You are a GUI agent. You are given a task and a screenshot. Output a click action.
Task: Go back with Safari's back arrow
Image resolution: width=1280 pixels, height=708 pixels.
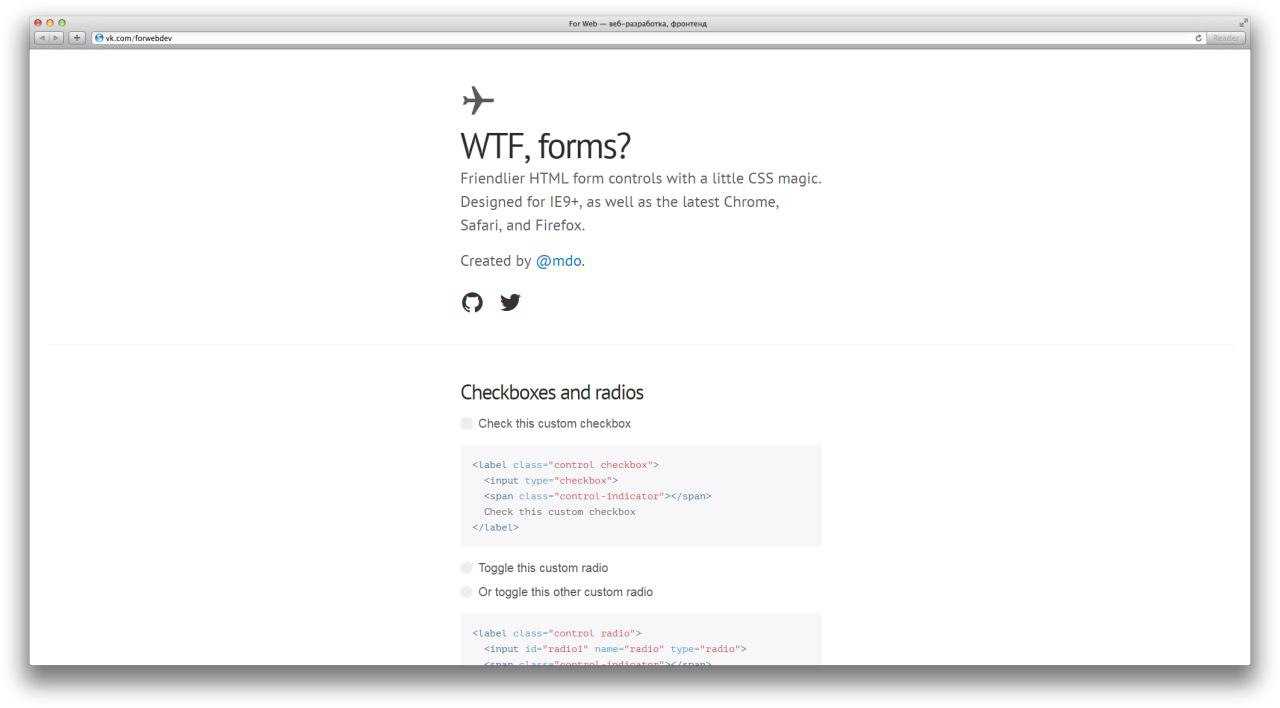[x=43, y=38]
